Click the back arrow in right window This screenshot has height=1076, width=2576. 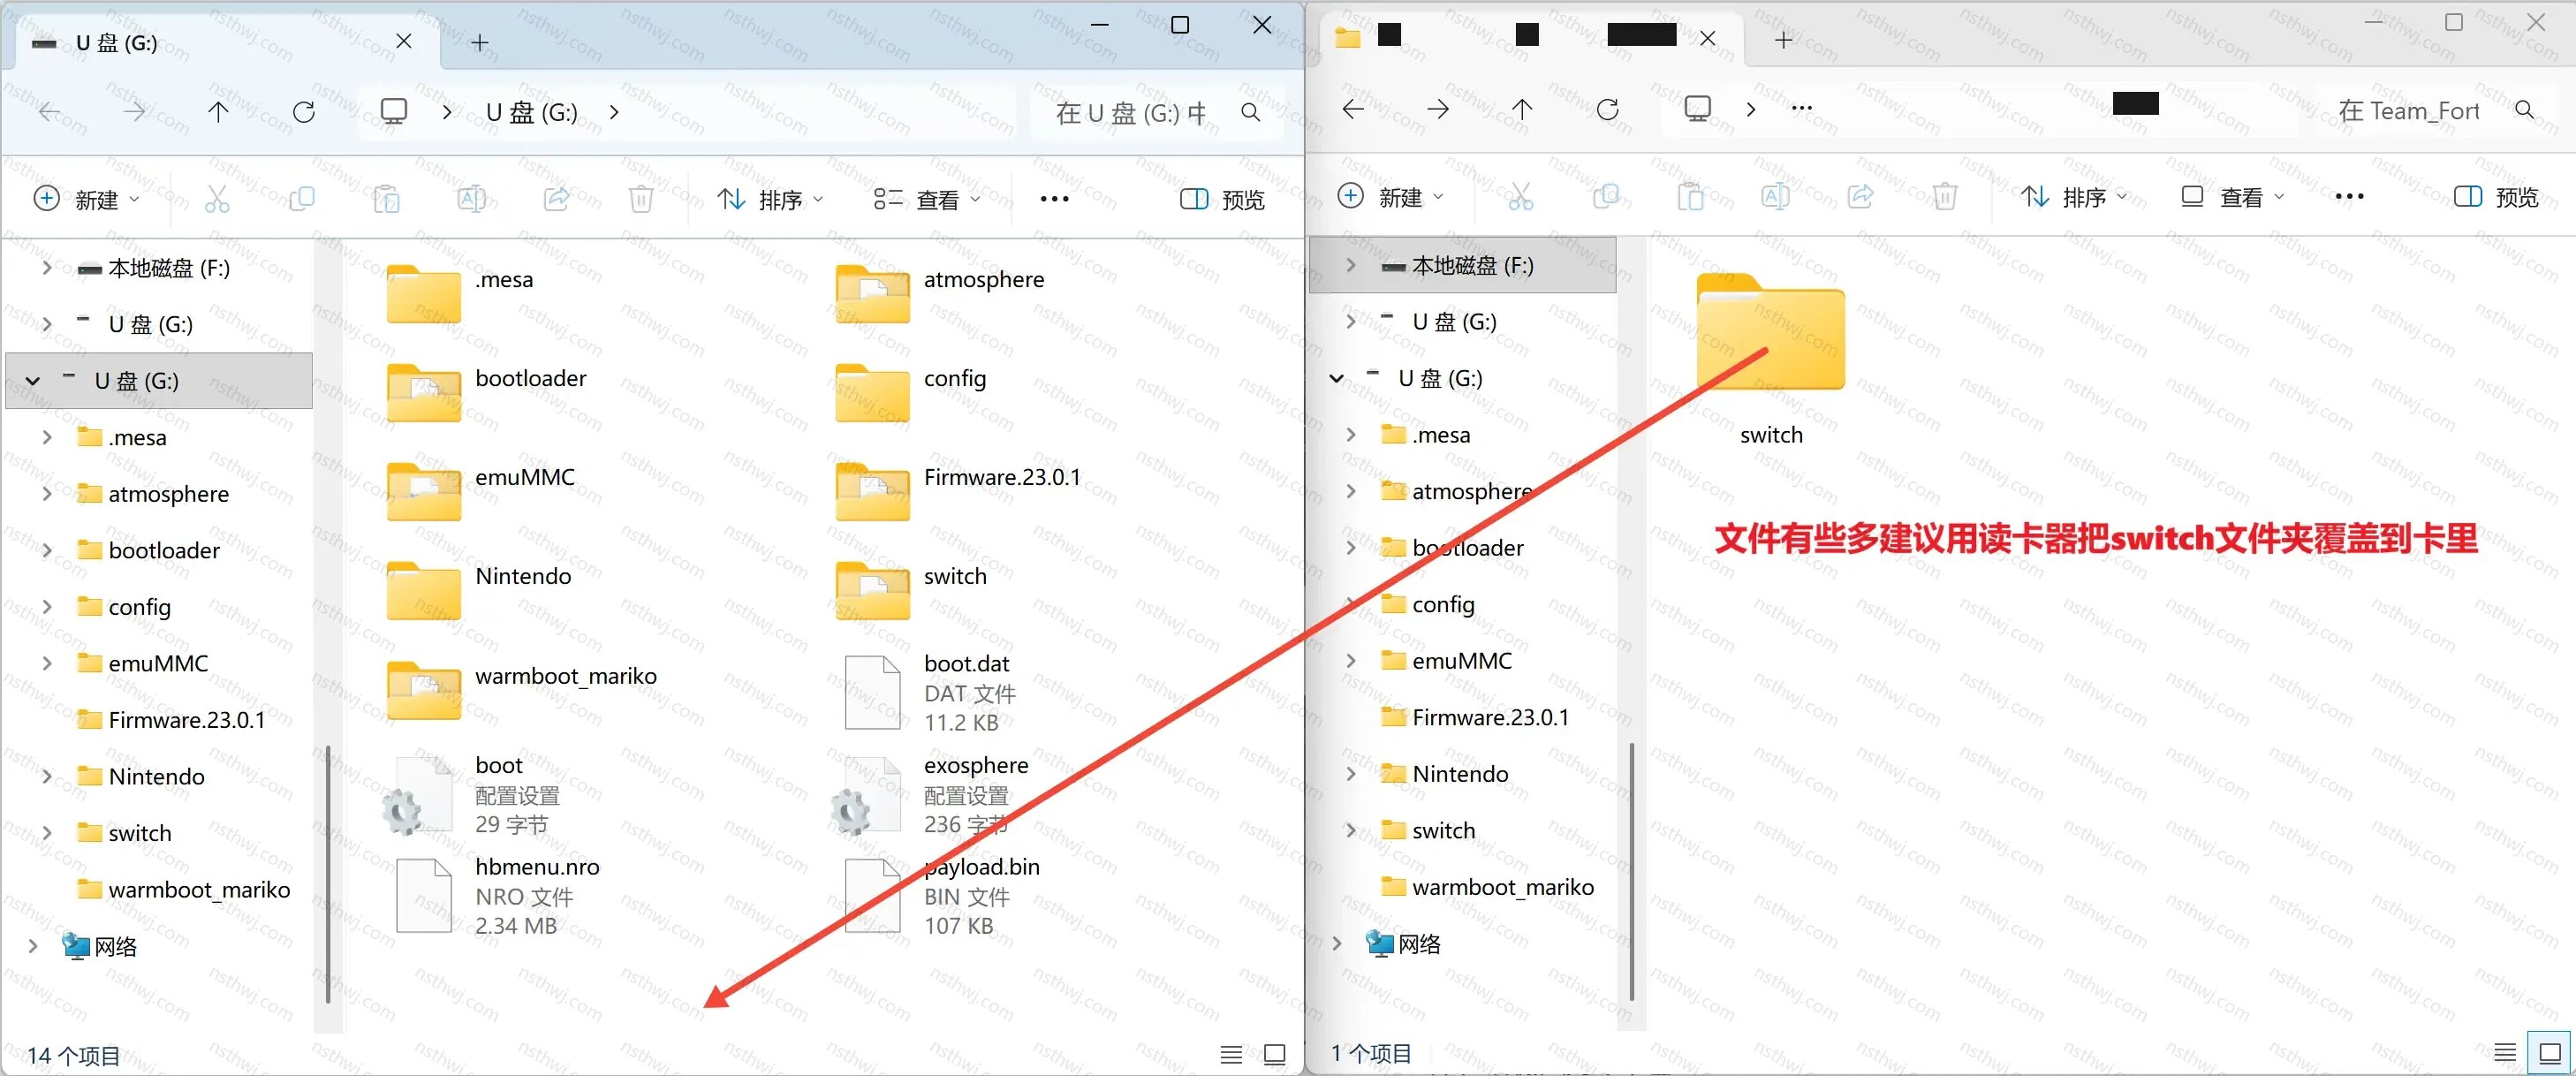(x=1353, y=109)
